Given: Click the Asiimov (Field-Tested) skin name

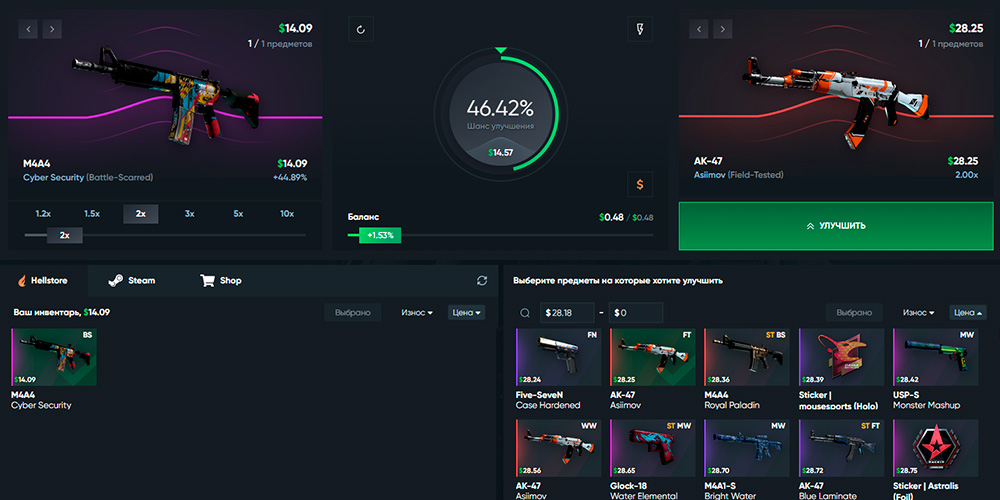Looking at the screenshot, I should click(x=739, y=175).
